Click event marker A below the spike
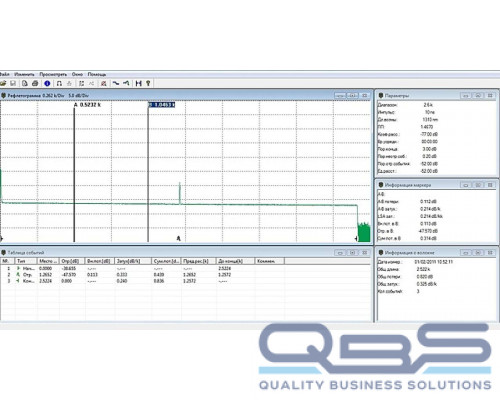The image size is (500, 400). pyautogui.click(x=178, y=238)
